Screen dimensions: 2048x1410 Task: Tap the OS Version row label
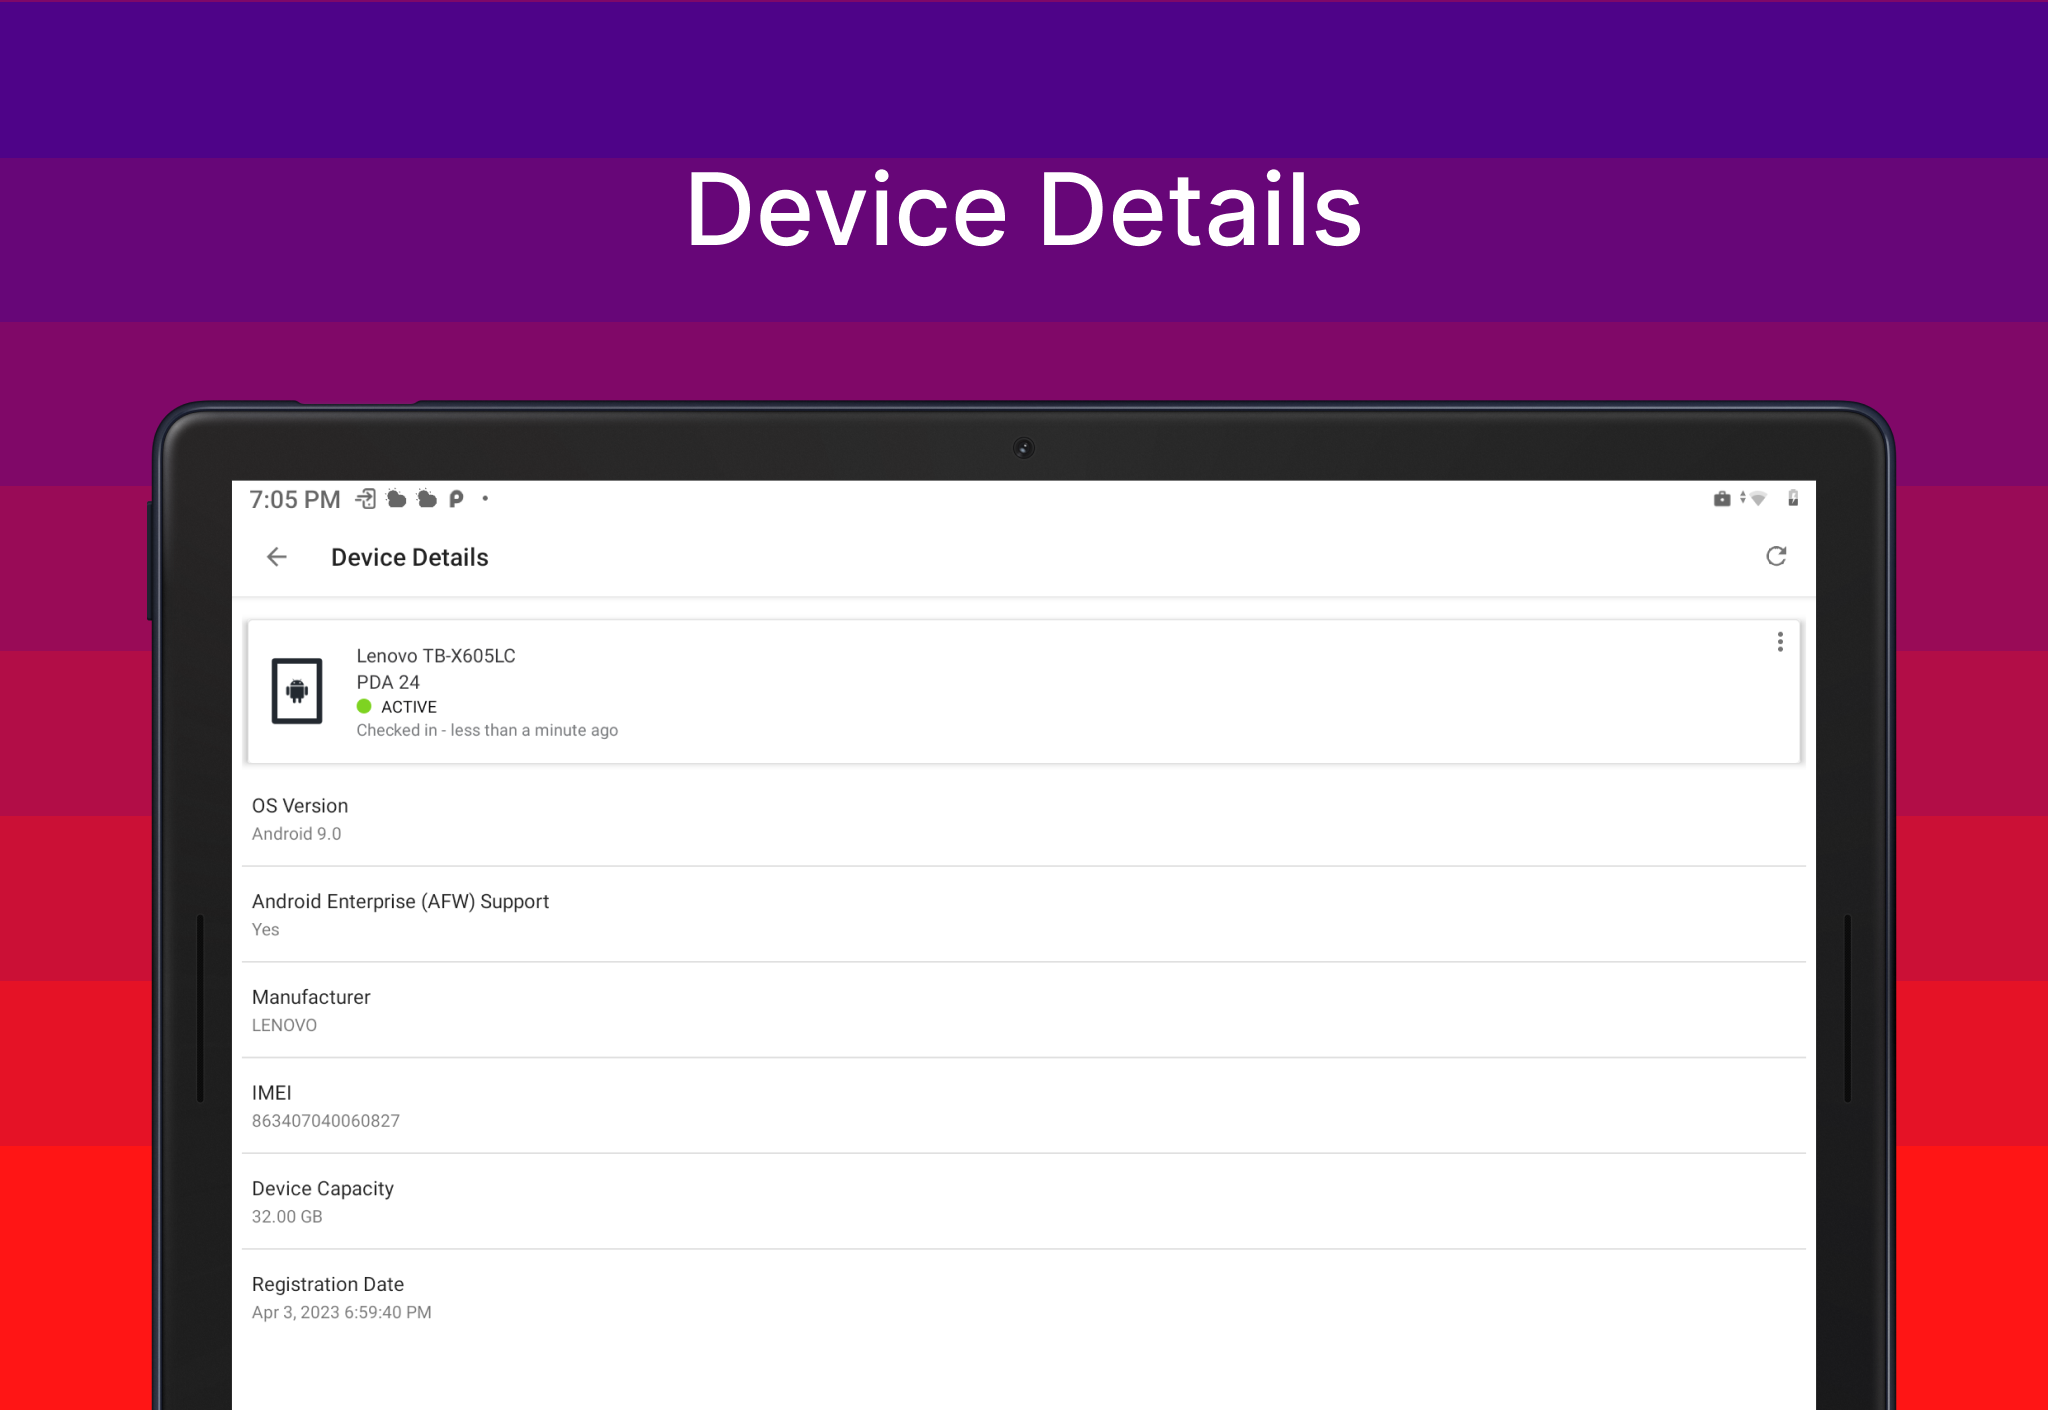[x=300, y=806]
